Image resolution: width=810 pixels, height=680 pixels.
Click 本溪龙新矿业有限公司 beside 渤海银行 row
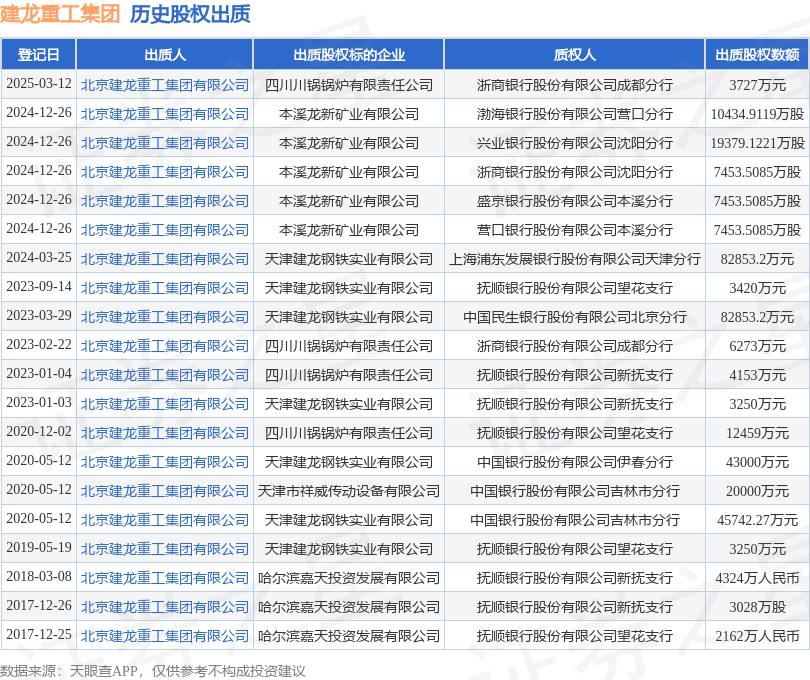coord(349,114)
